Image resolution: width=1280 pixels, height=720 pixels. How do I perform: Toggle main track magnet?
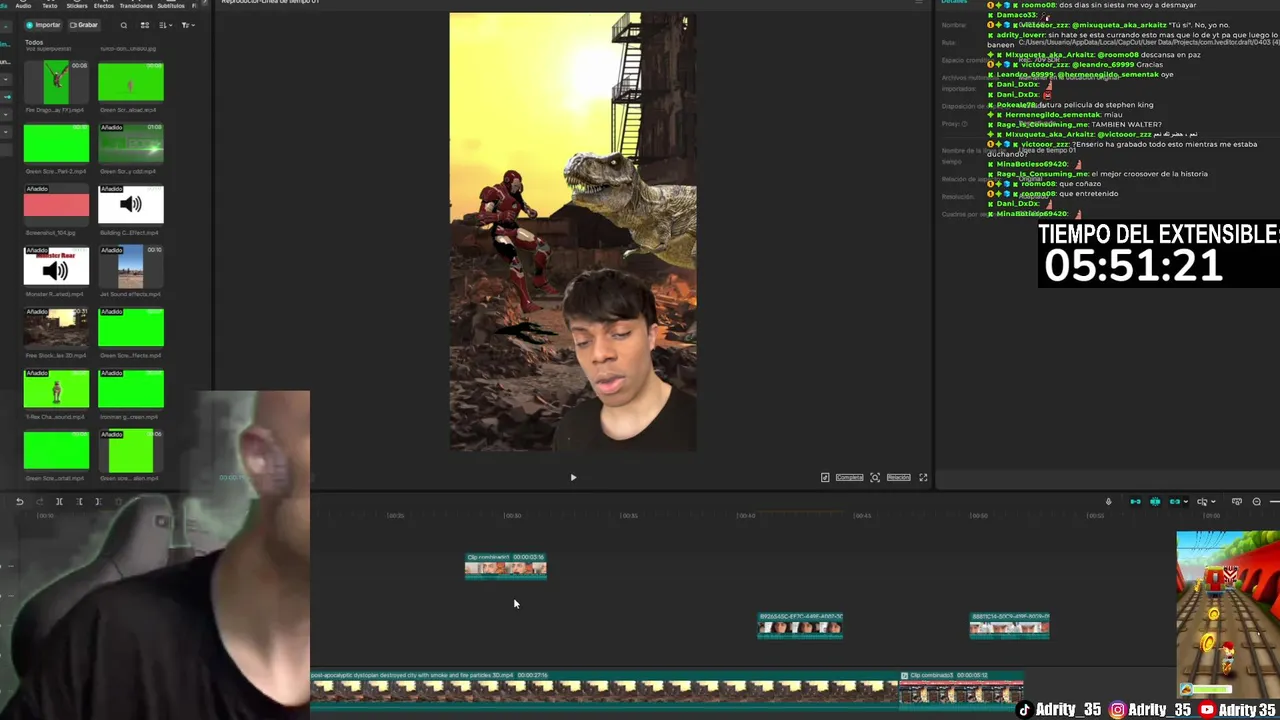[x=1135, y=502]
